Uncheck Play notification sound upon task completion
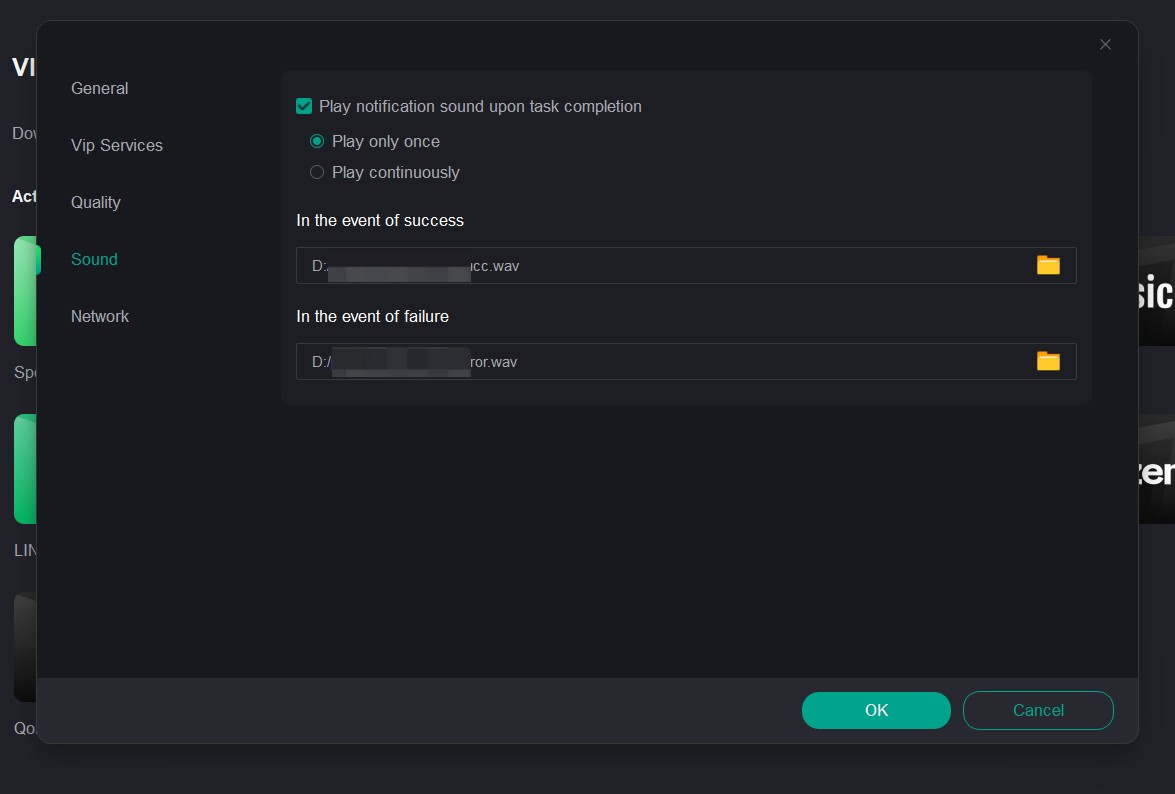Viewport: 1175px width, 794px height. point(303,106)
